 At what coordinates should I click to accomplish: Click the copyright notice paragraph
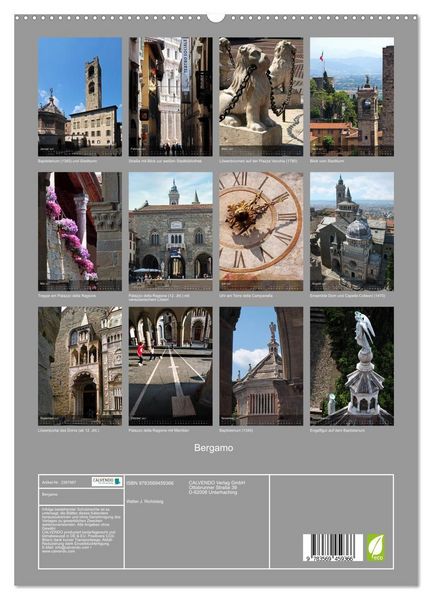[x=81, y=530]
